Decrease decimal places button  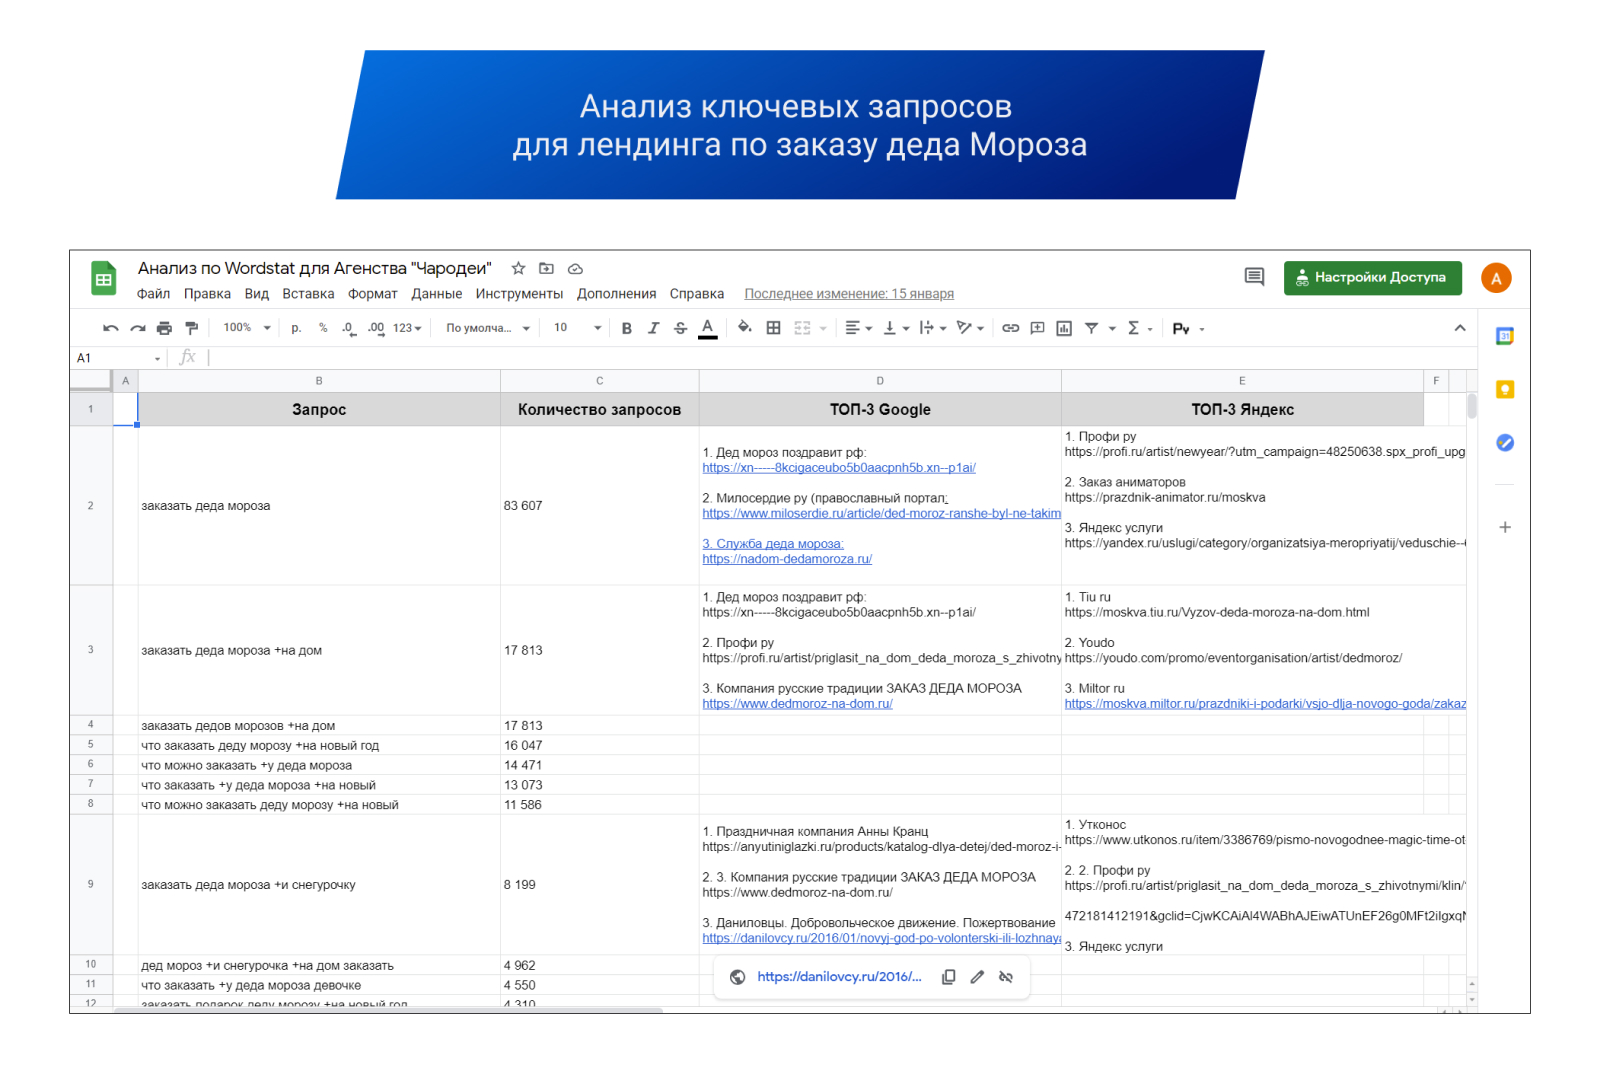pos(348,328)
